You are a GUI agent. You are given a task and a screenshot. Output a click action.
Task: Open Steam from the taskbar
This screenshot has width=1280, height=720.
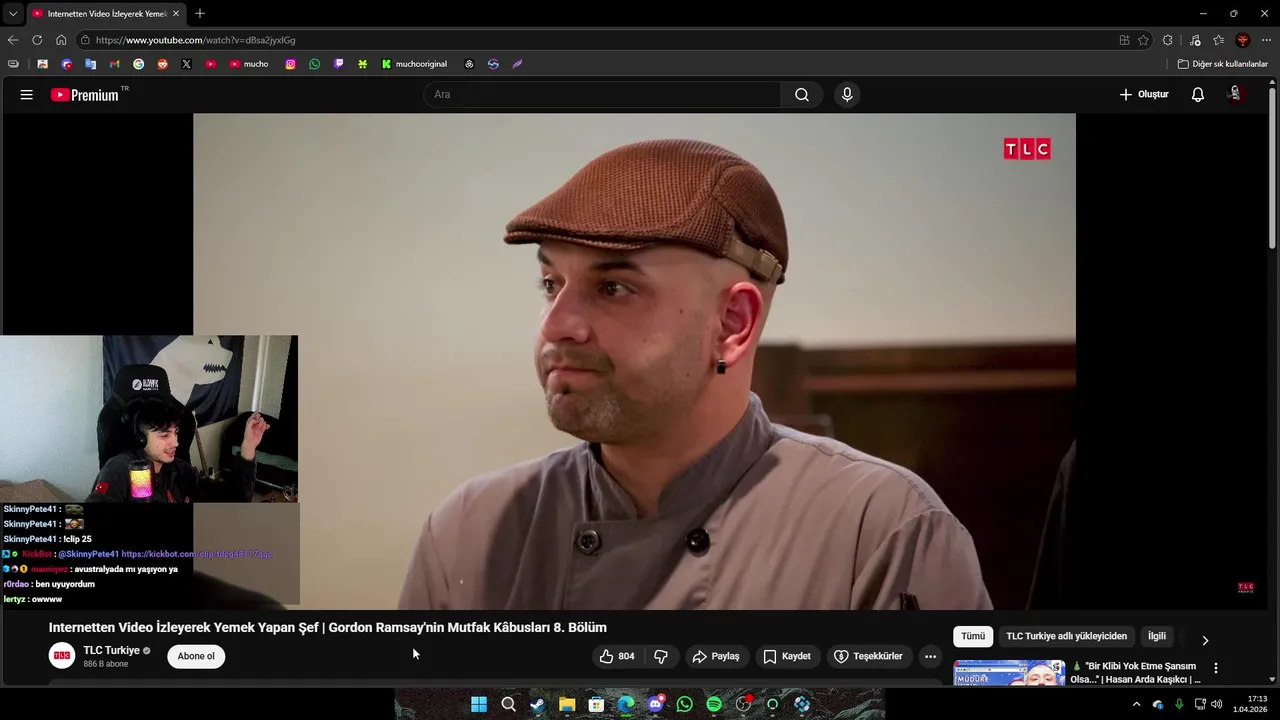pyautogui.click(x=538, y=704)
